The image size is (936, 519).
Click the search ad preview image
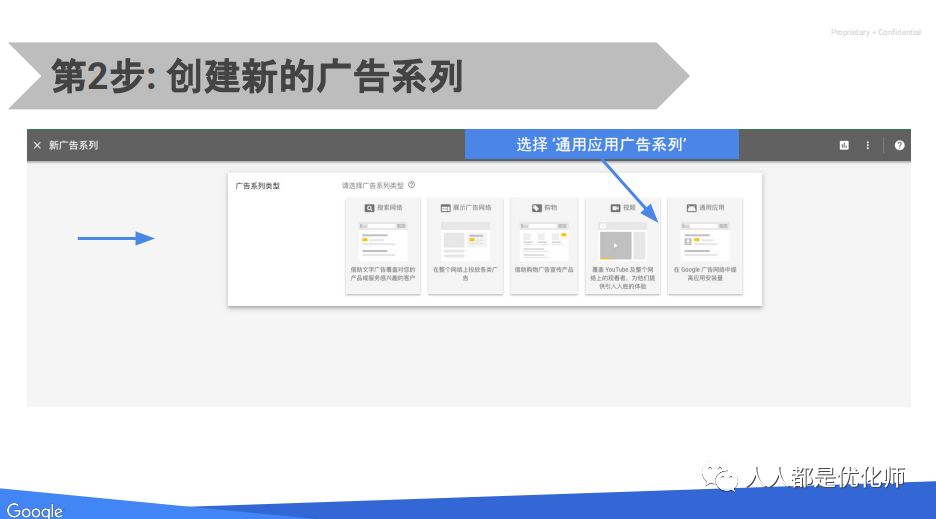[x=383, y=241]
